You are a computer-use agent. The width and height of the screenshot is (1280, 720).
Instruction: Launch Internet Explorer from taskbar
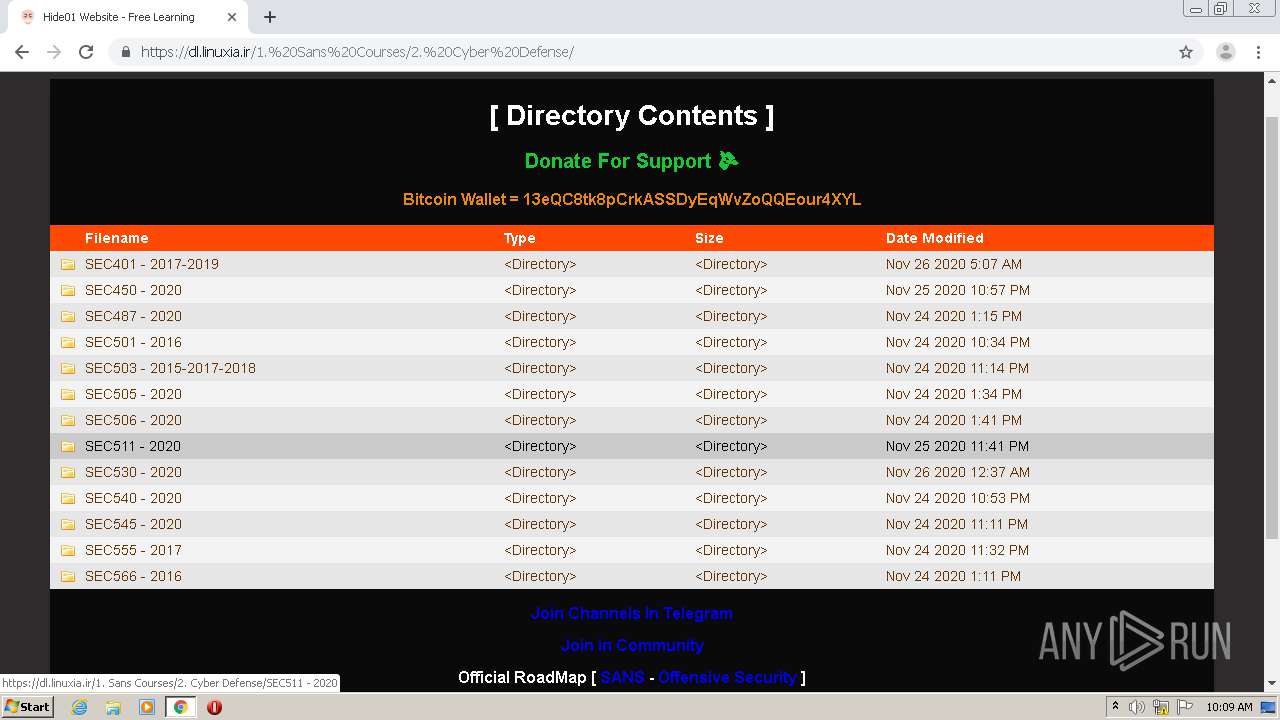[79, 707]
